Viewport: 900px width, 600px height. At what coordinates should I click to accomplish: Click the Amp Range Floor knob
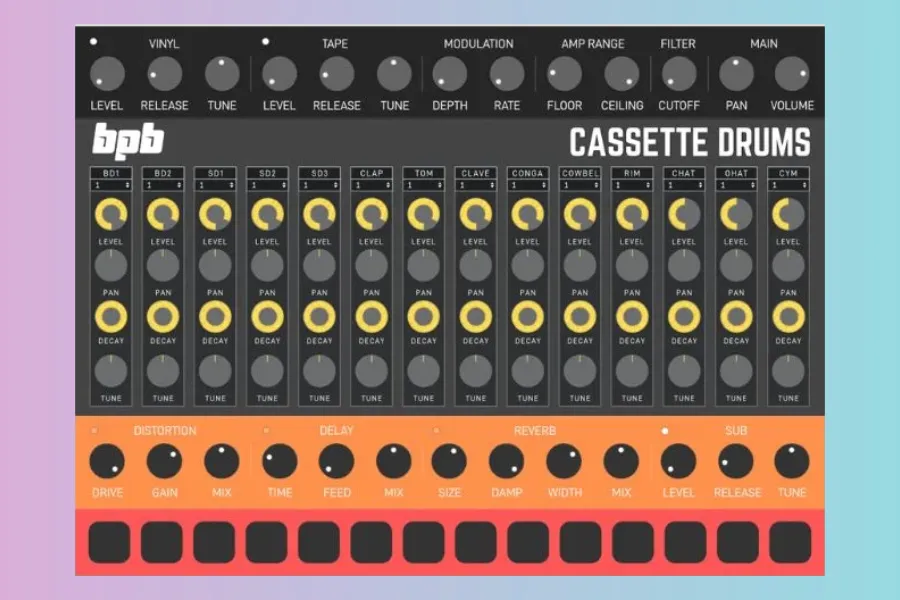[x=564, y=73]
